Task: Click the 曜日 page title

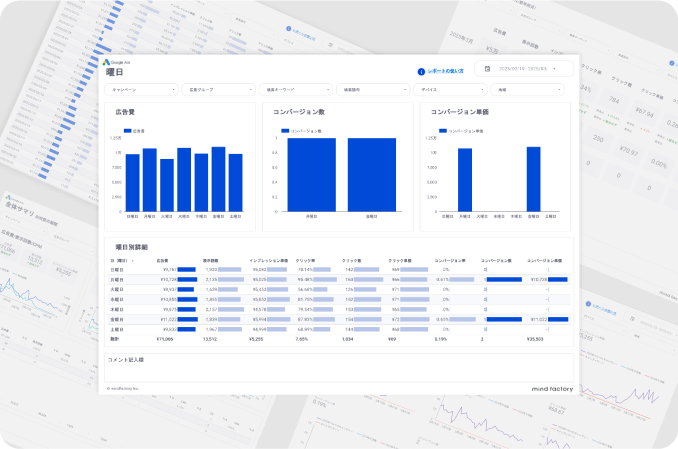Action: coord(115,72)
